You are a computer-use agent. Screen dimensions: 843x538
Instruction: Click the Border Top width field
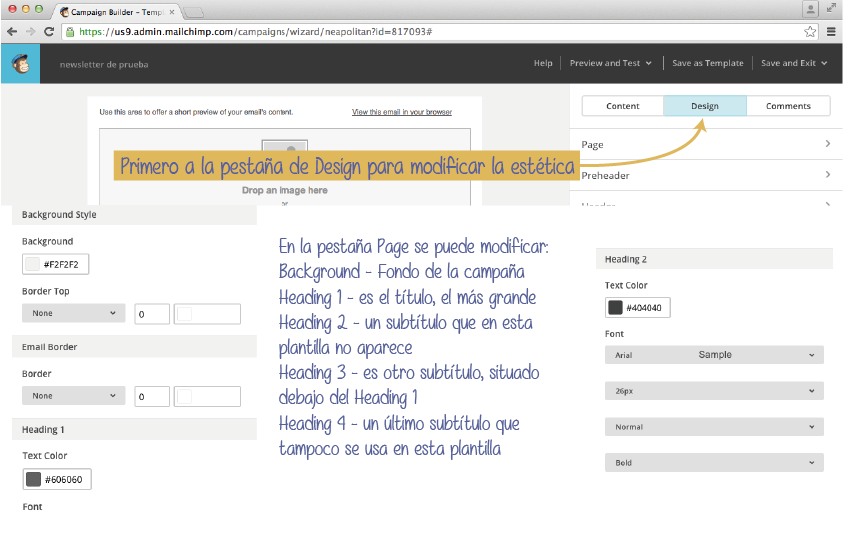pos(152,314)
